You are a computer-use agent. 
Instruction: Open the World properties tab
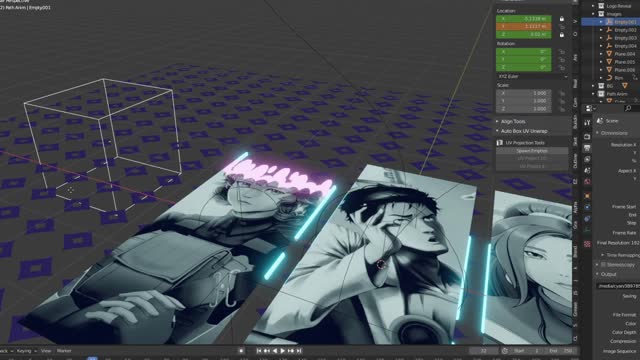pos(587,182)
